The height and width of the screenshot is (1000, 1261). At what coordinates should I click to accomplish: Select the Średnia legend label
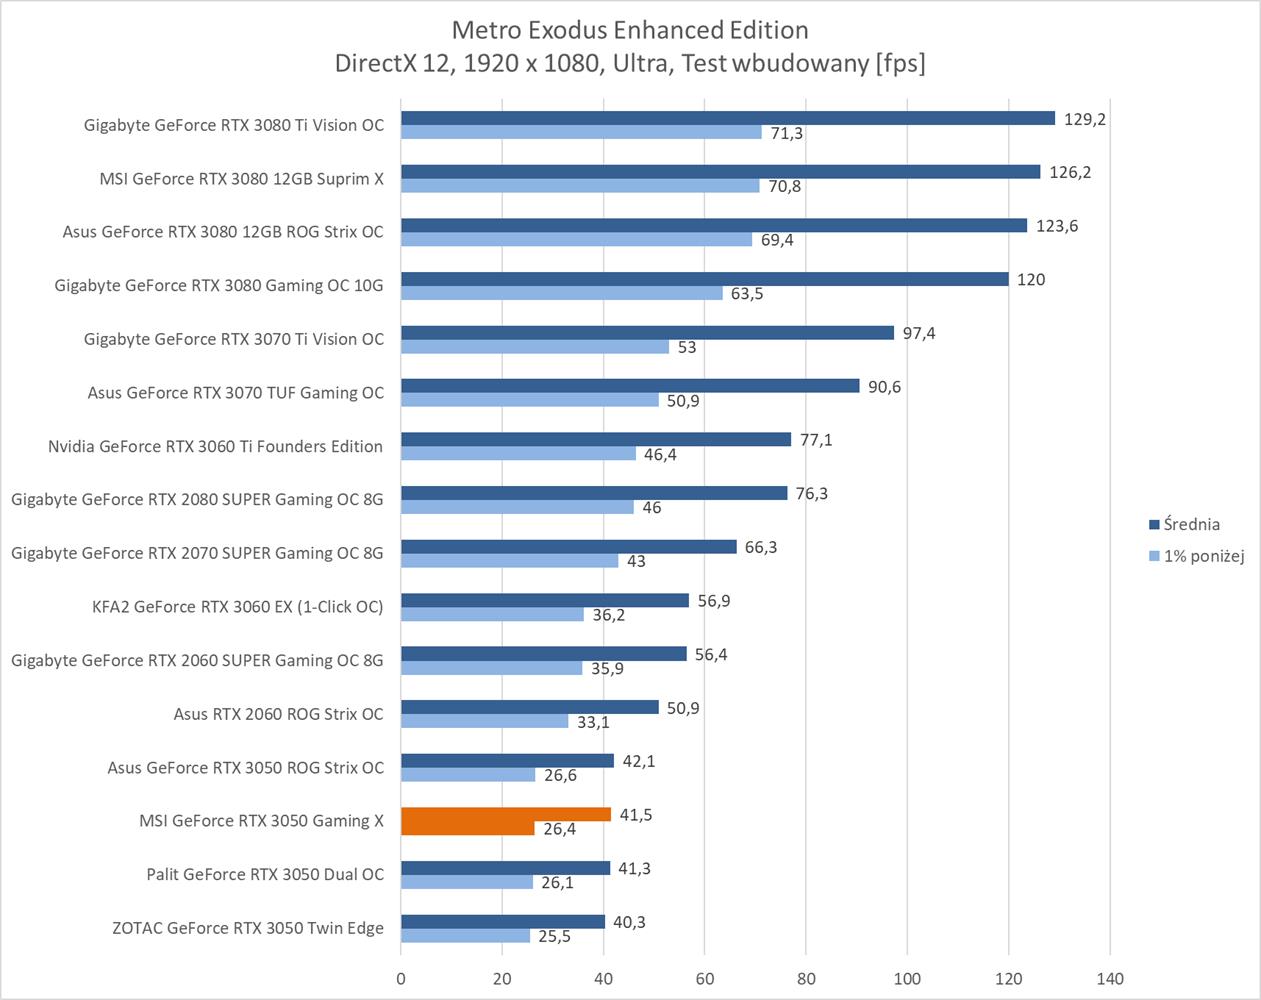click(x=1191, y=524)
